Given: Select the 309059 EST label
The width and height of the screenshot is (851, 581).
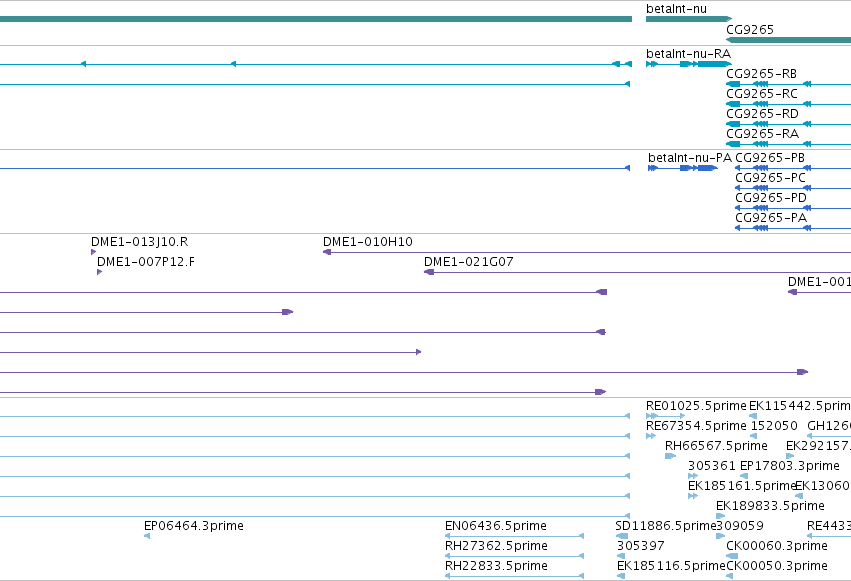Looking at the screenshot, I should click(x=740, y=526).
